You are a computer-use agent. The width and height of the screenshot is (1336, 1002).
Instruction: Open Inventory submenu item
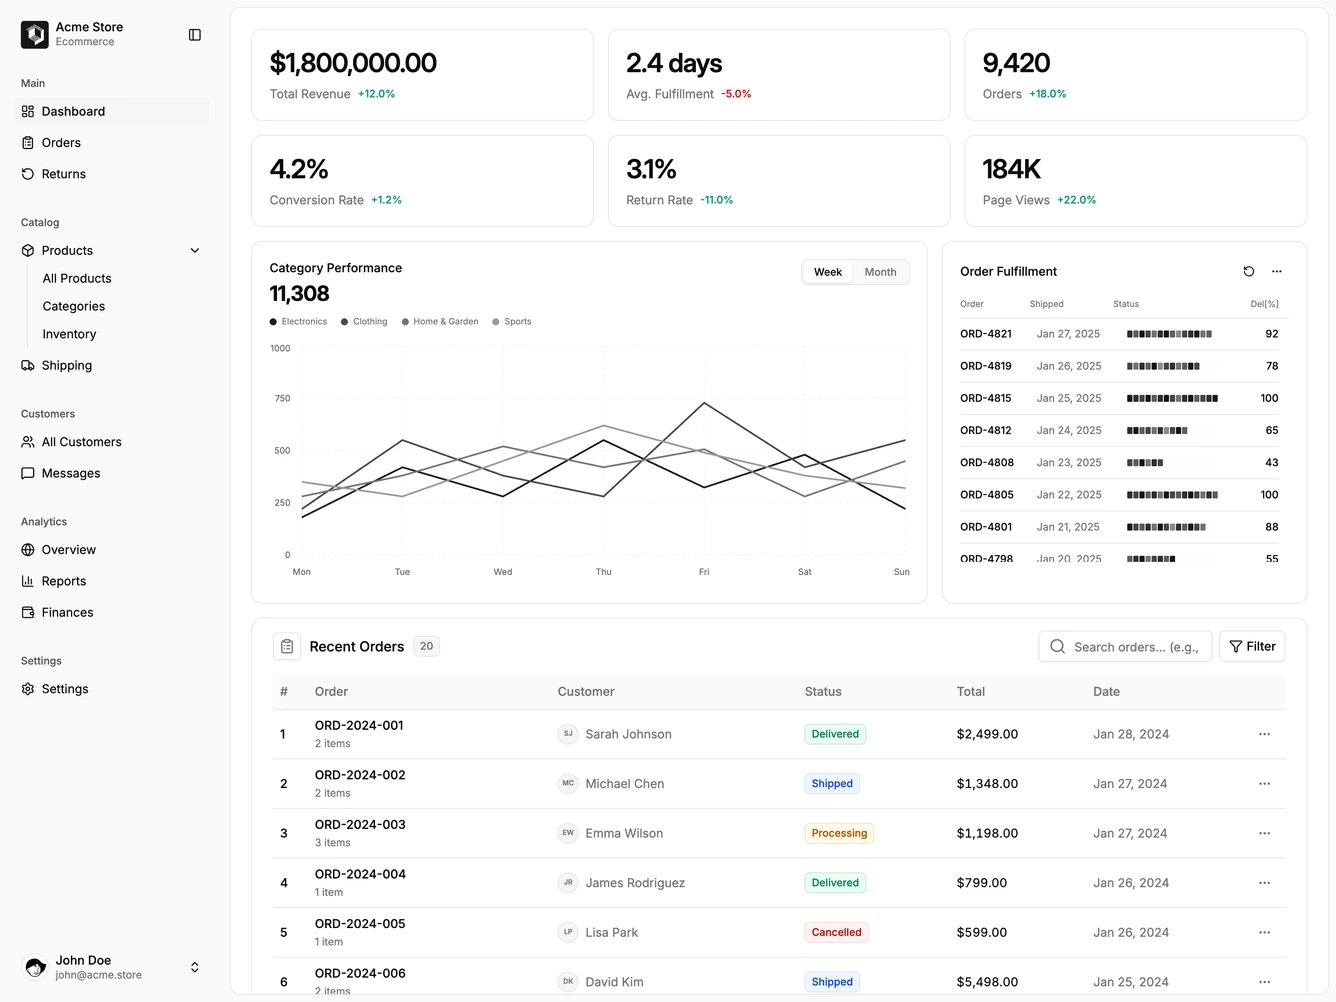click(69, 335)
